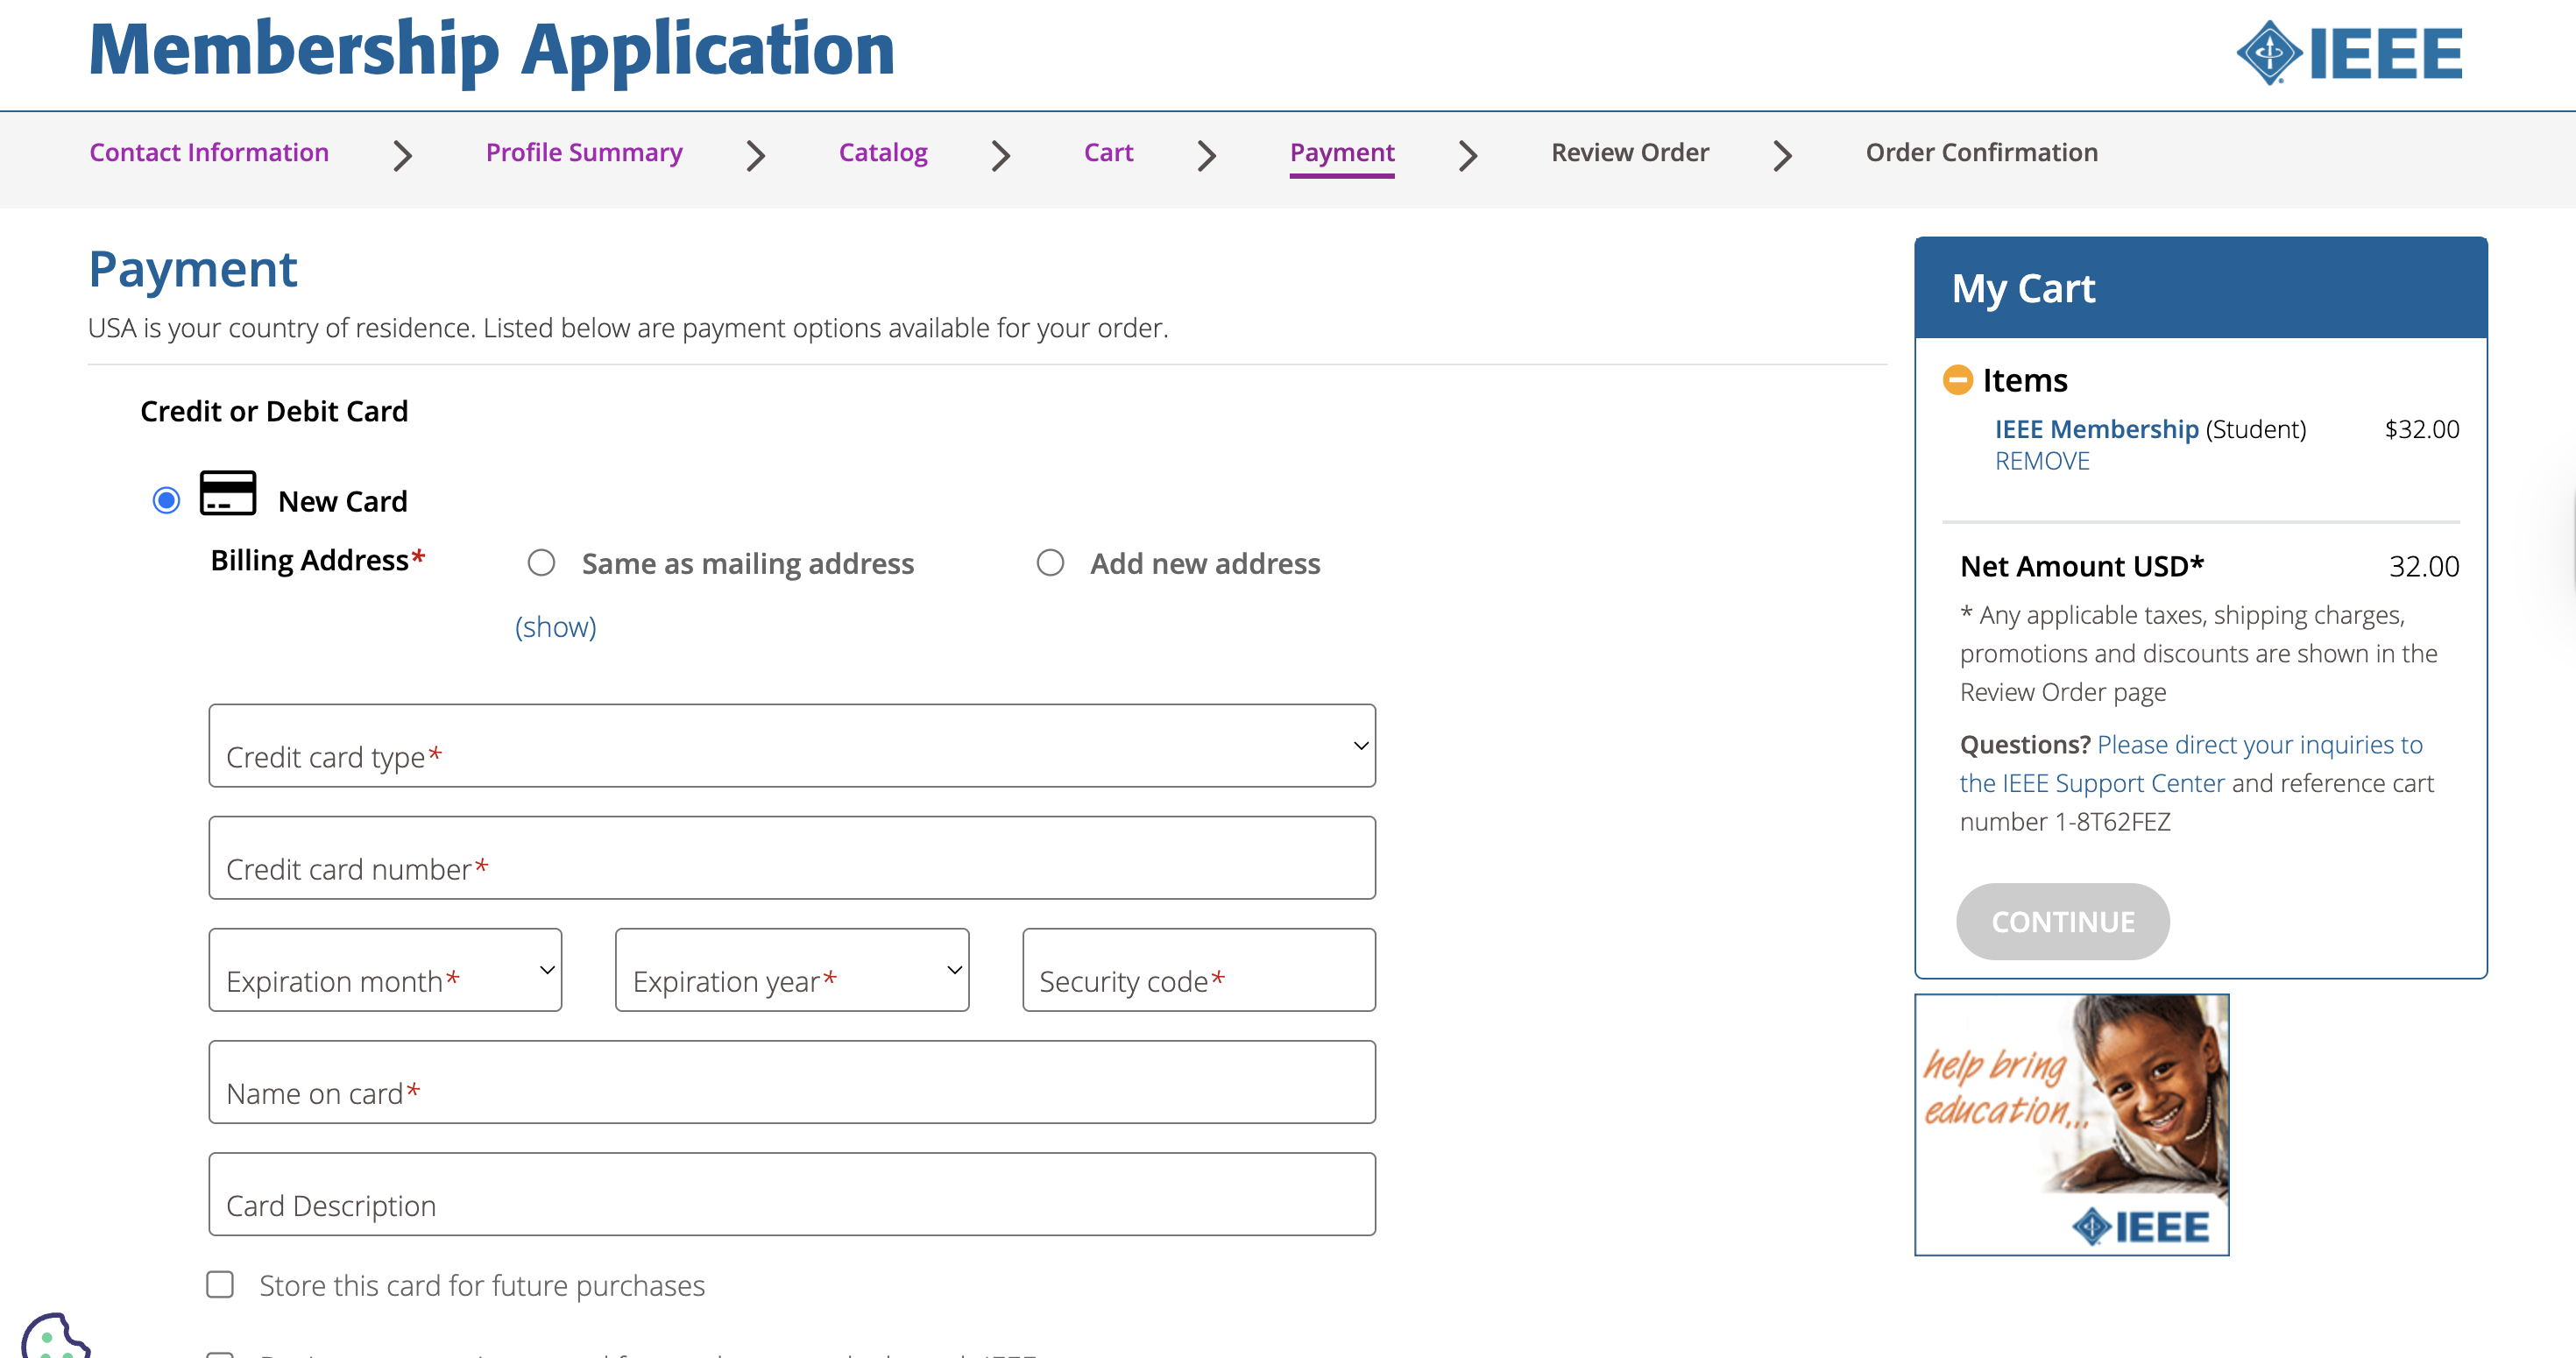
Task: Click the chevron after Payment step
Action: (1467, 155)
